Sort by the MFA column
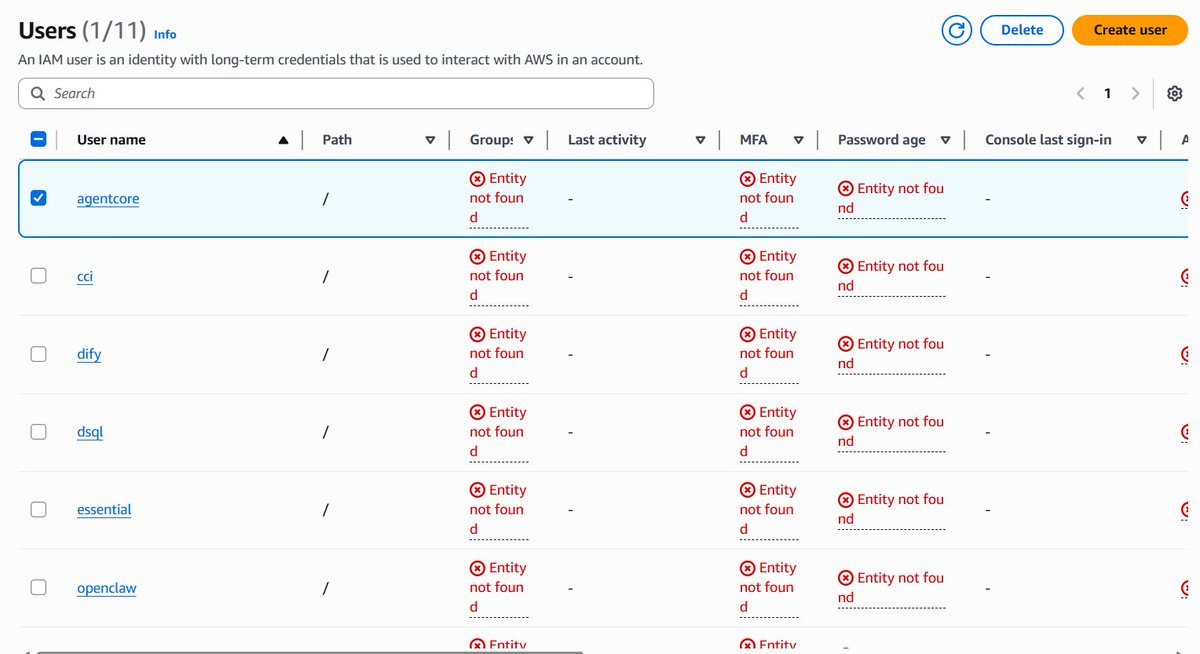The image size is (1200, 654). [x=798, y=140]
